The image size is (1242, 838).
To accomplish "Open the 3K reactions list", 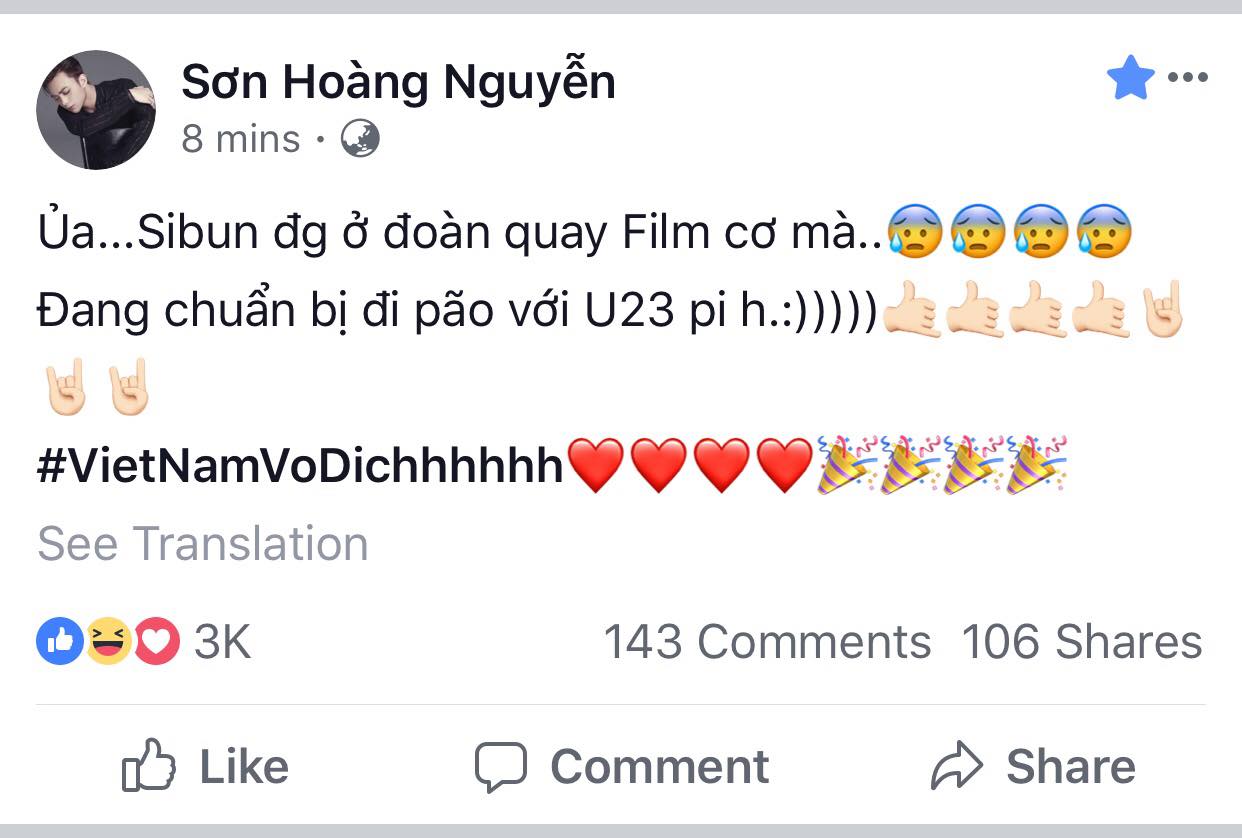I will pyautogui.click(x=222, y=642).
